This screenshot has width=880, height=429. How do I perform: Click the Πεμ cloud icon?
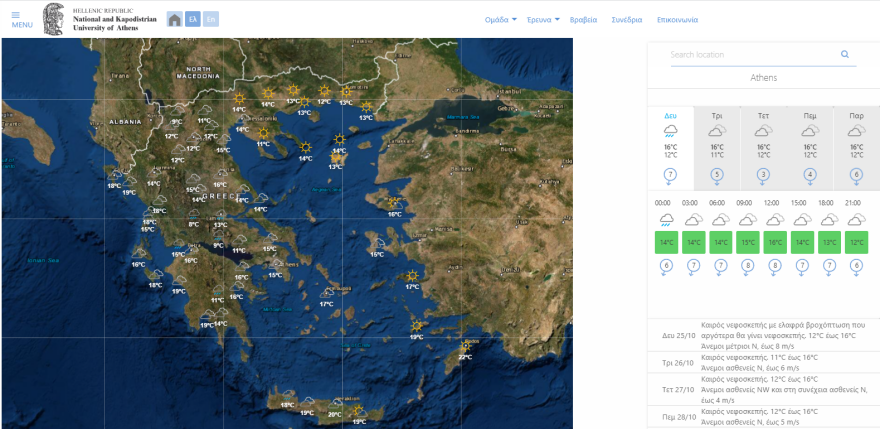tap(810, 131)
